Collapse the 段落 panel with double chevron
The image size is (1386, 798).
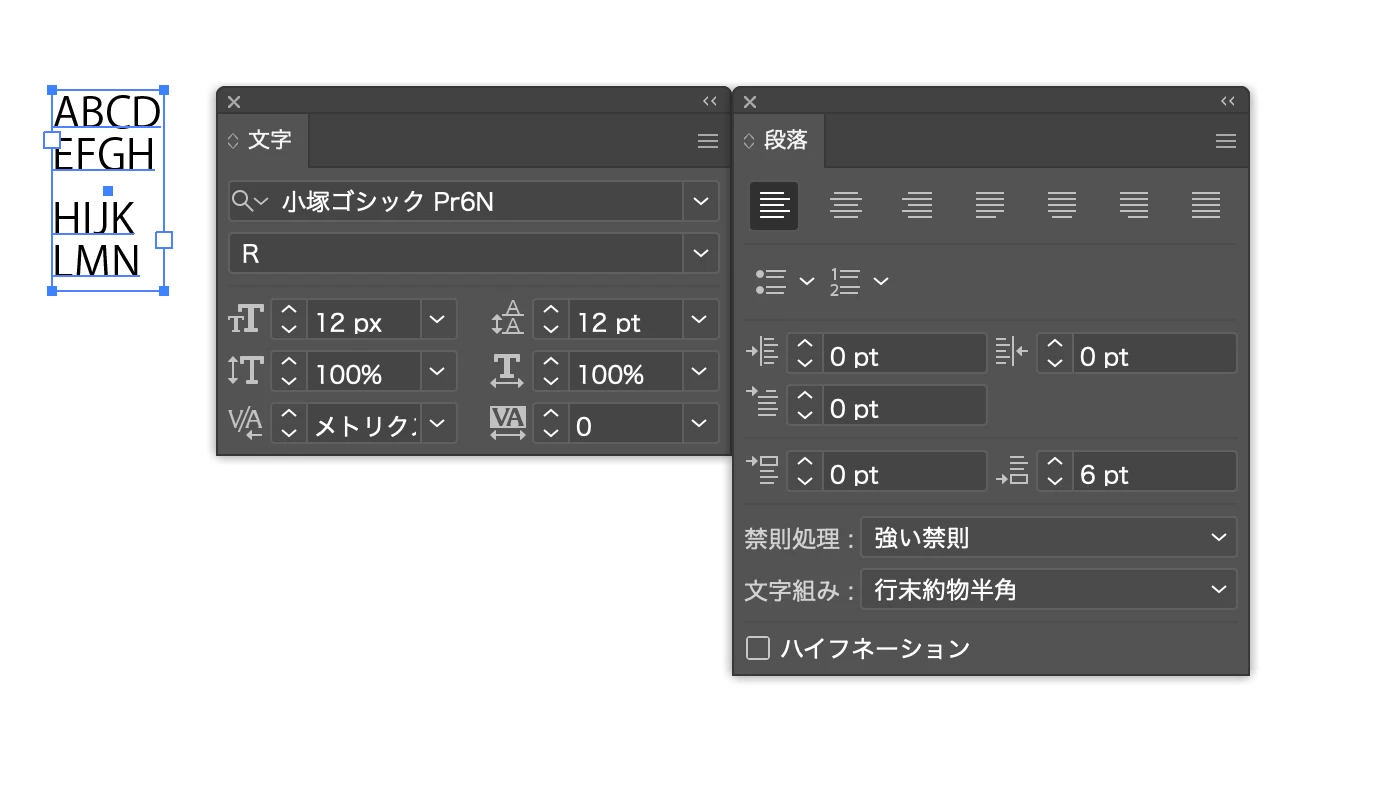pyautogui.click(x=1228, y=101)
